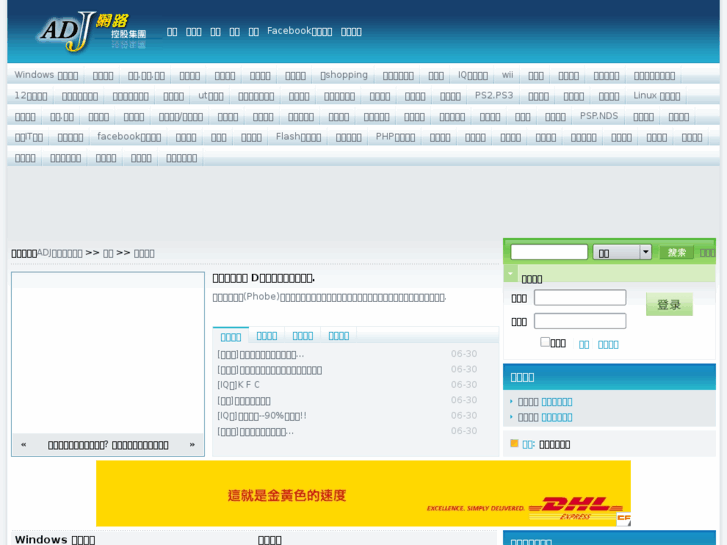Click the green 搜索 search button
727x545 pixels.
click(x=676, y=252)
